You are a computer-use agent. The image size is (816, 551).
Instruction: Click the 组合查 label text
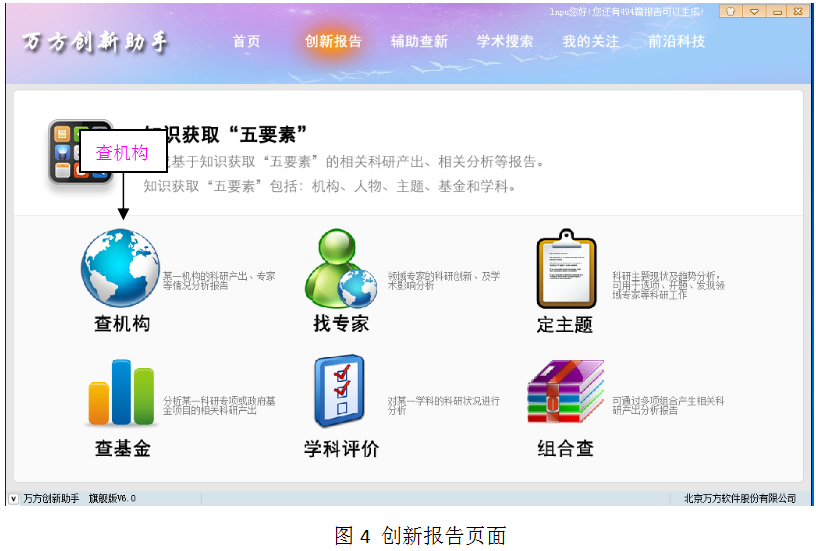[x=566, y=449]
